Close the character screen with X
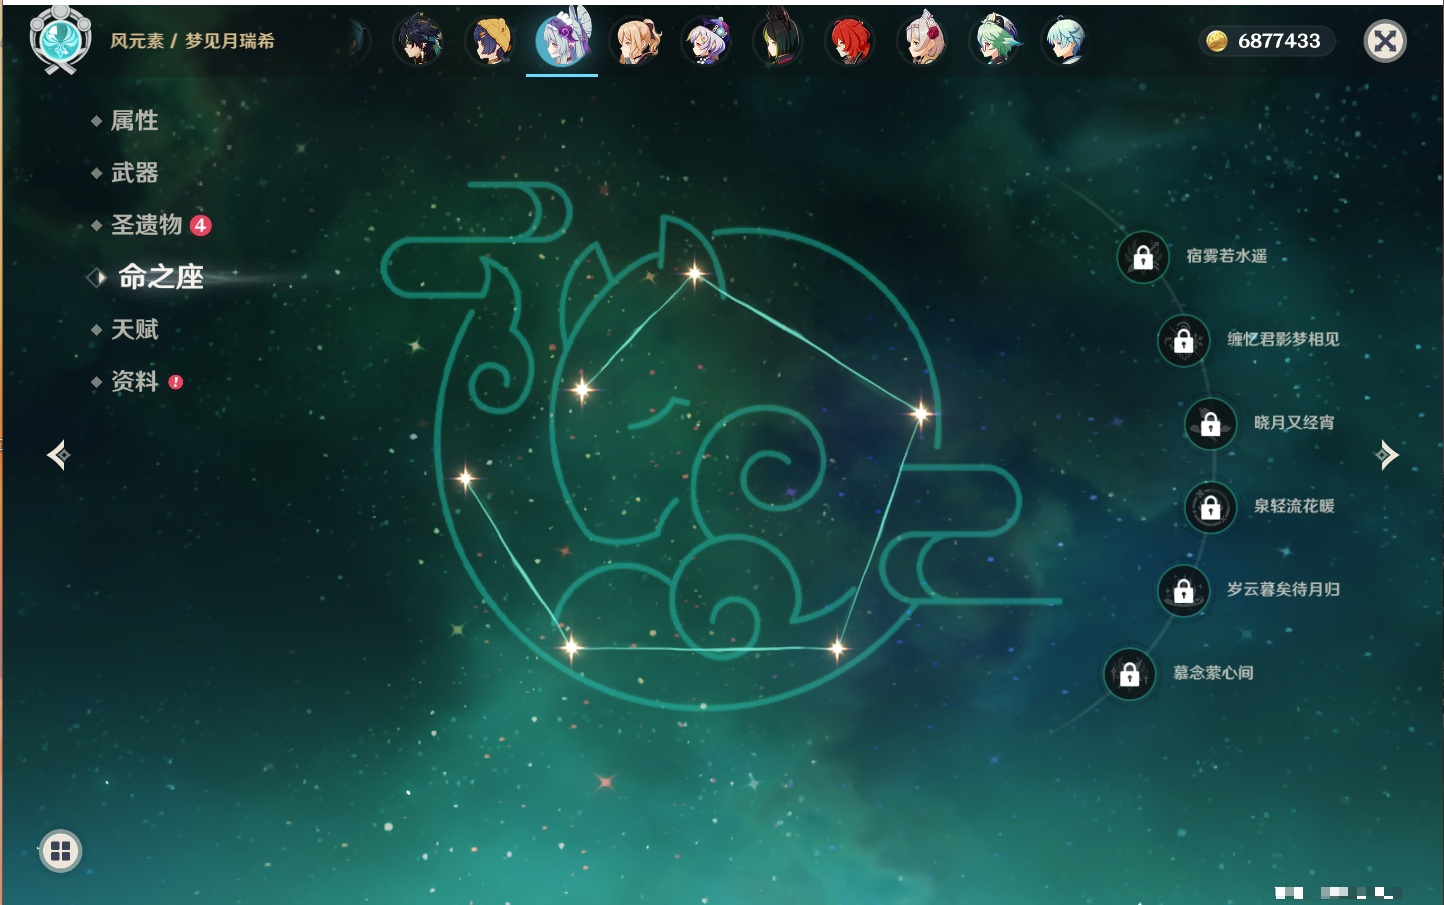This screenshot has height=905, width=1444. 1385,41
